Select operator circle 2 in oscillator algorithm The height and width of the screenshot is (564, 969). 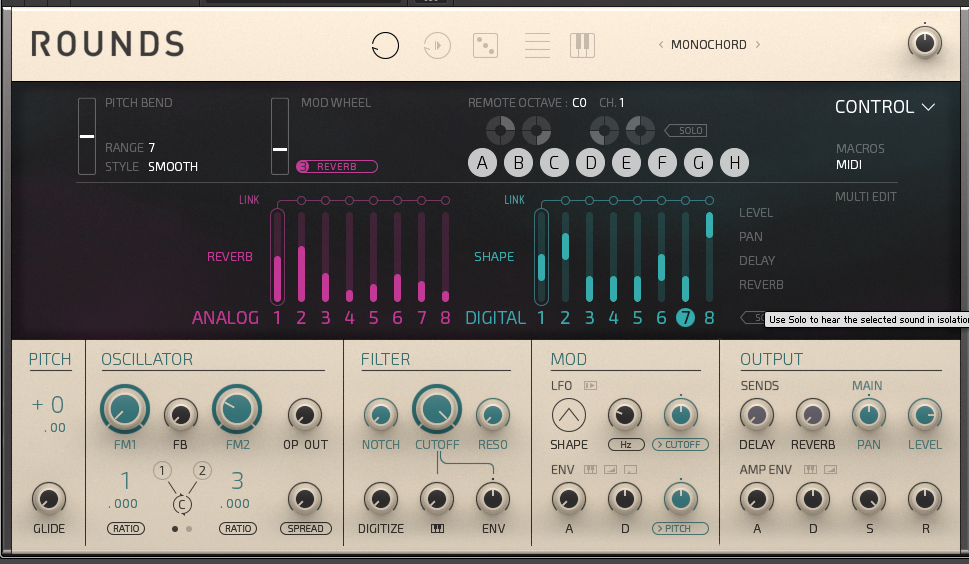coord(202,471)
